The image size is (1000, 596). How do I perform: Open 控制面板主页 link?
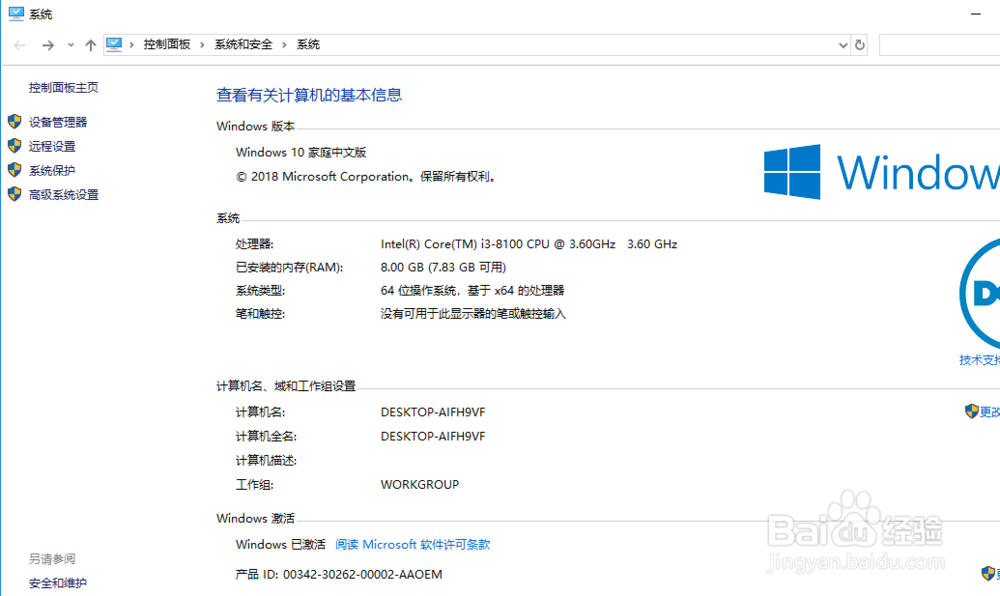pyautogui.click(x=64, y=87)
